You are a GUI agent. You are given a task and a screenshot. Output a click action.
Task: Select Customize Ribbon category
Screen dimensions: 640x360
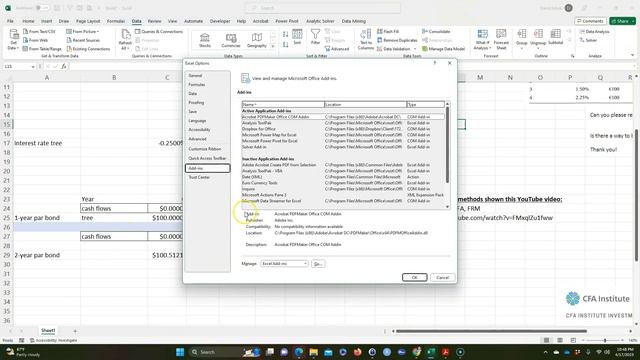click(207, 149)
